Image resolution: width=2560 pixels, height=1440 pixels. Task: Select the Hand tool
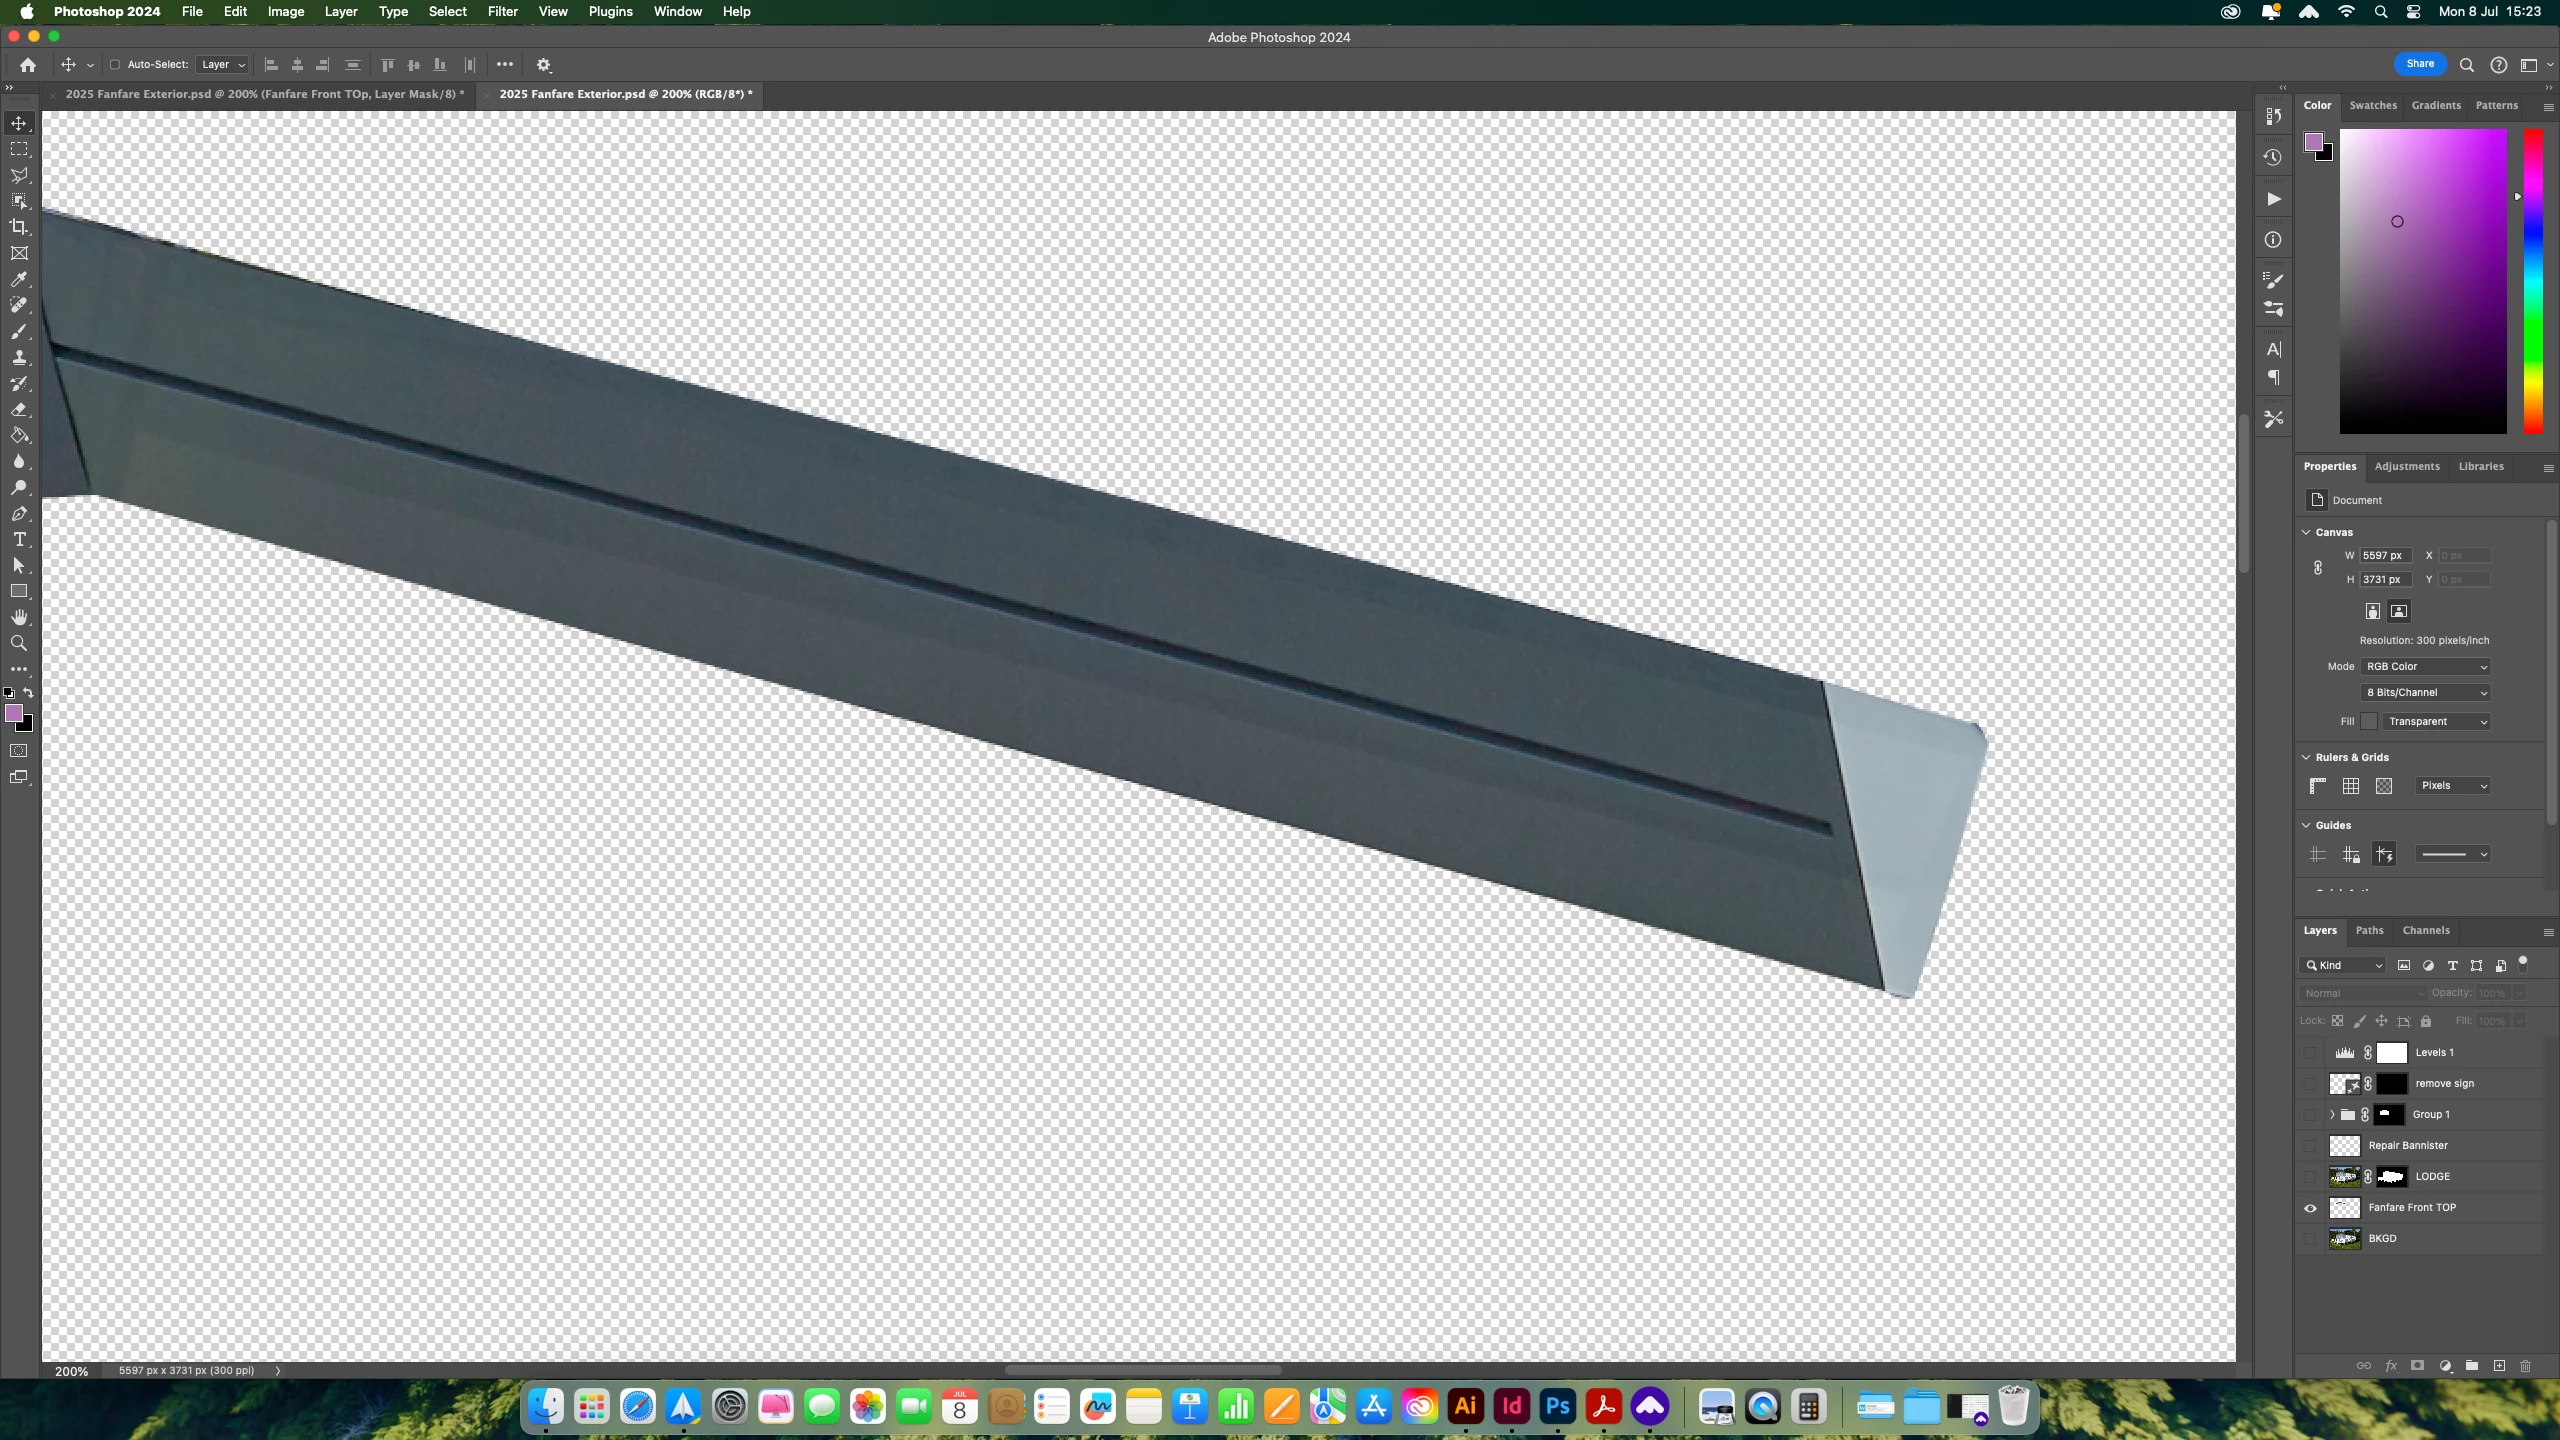[x=19, y=617]
